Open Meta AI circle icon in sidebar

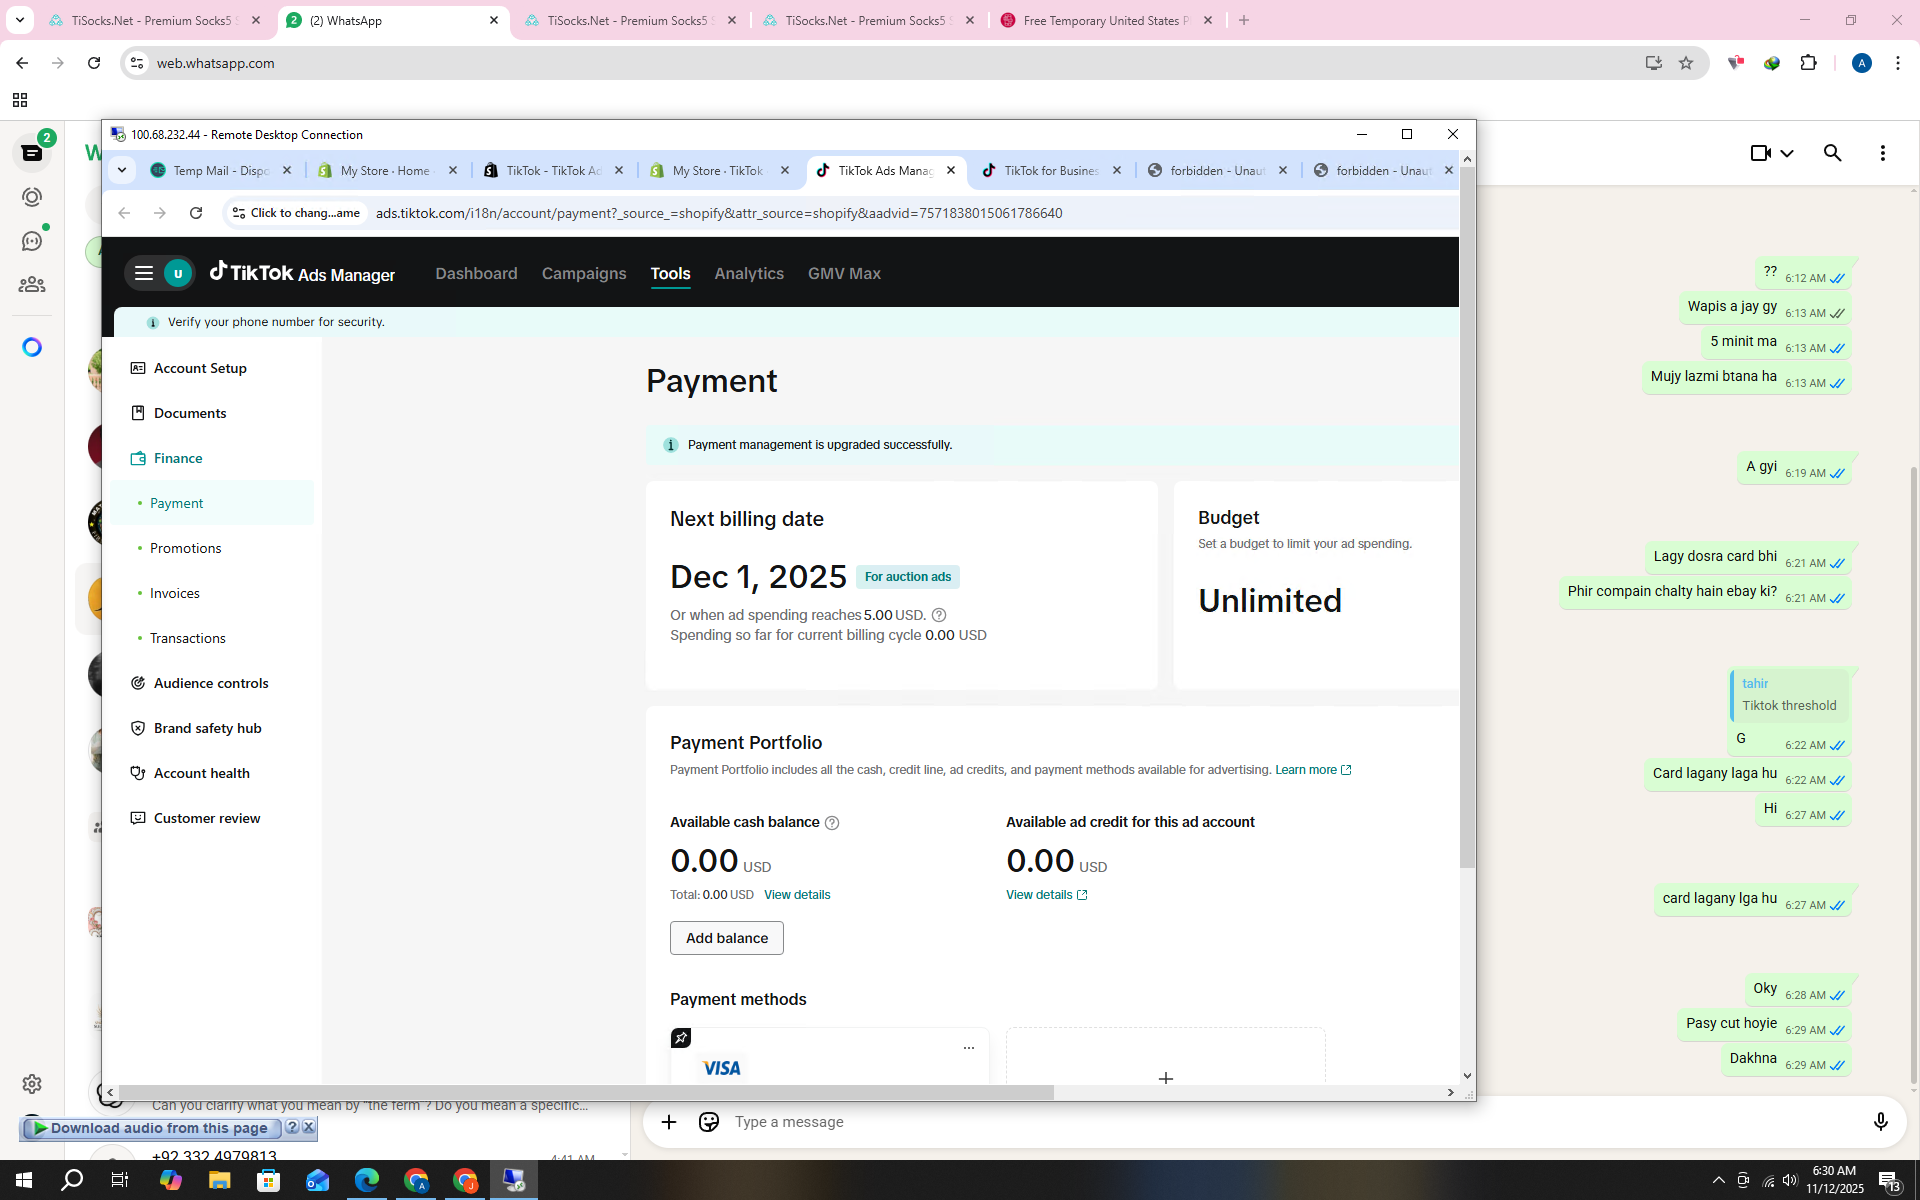[32, 347]
